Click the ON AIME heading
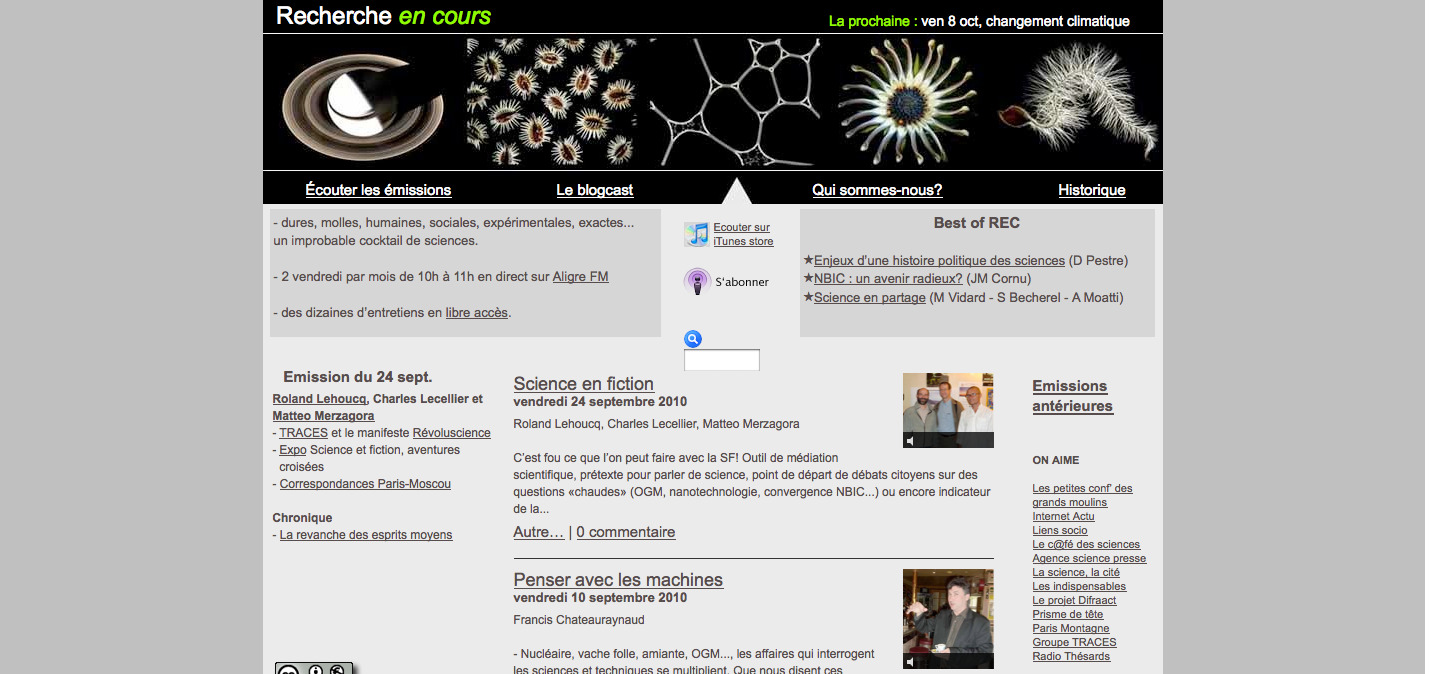Image resolution: width=1440 pixels, height=674 pixels. pos(1056,461)
